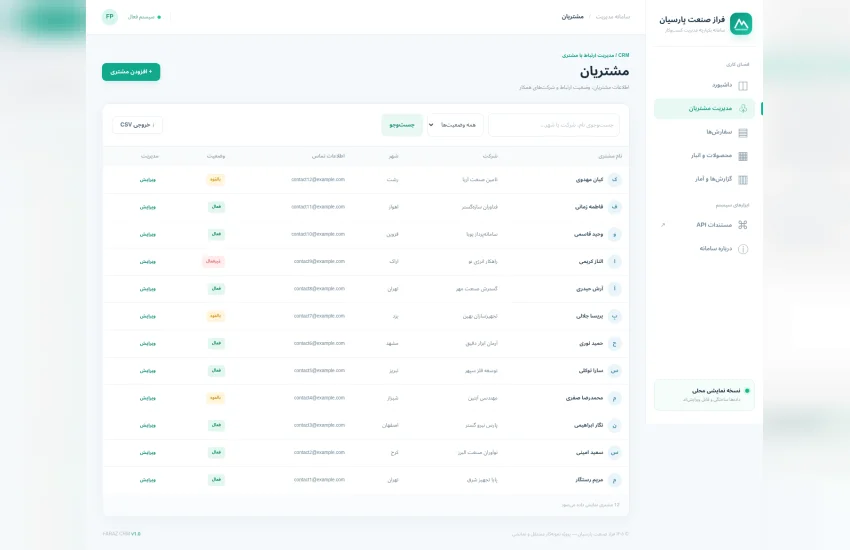Click the green جست‌وجو search button
This screenshot has height=550, width=850.
pos(402,125)
